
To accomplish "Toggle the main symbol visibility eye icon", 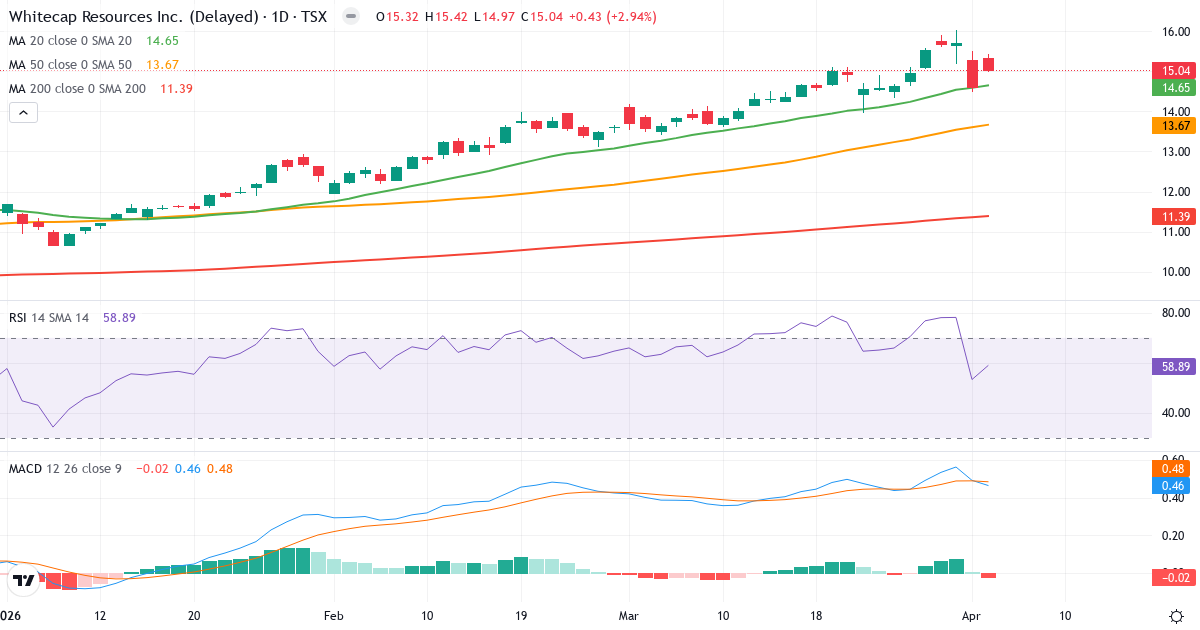I will click(x=348, y=17).
